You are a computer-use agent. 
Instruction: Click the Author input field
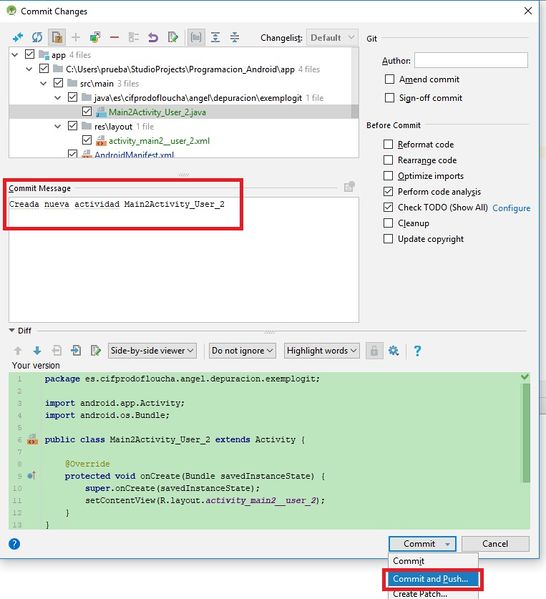point(471,60)
